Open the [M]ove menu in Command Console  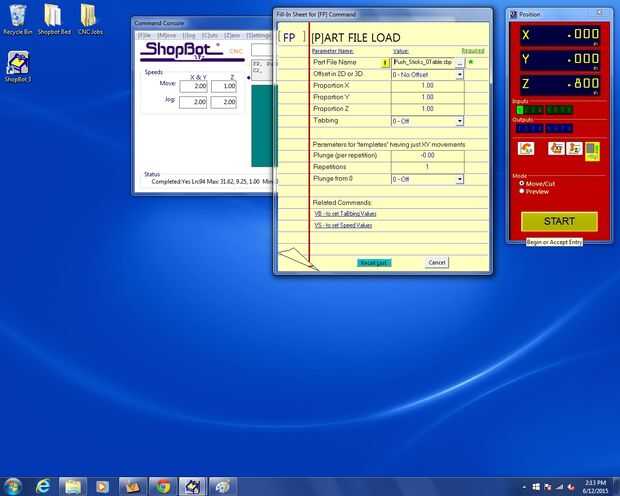coord(166,36)
